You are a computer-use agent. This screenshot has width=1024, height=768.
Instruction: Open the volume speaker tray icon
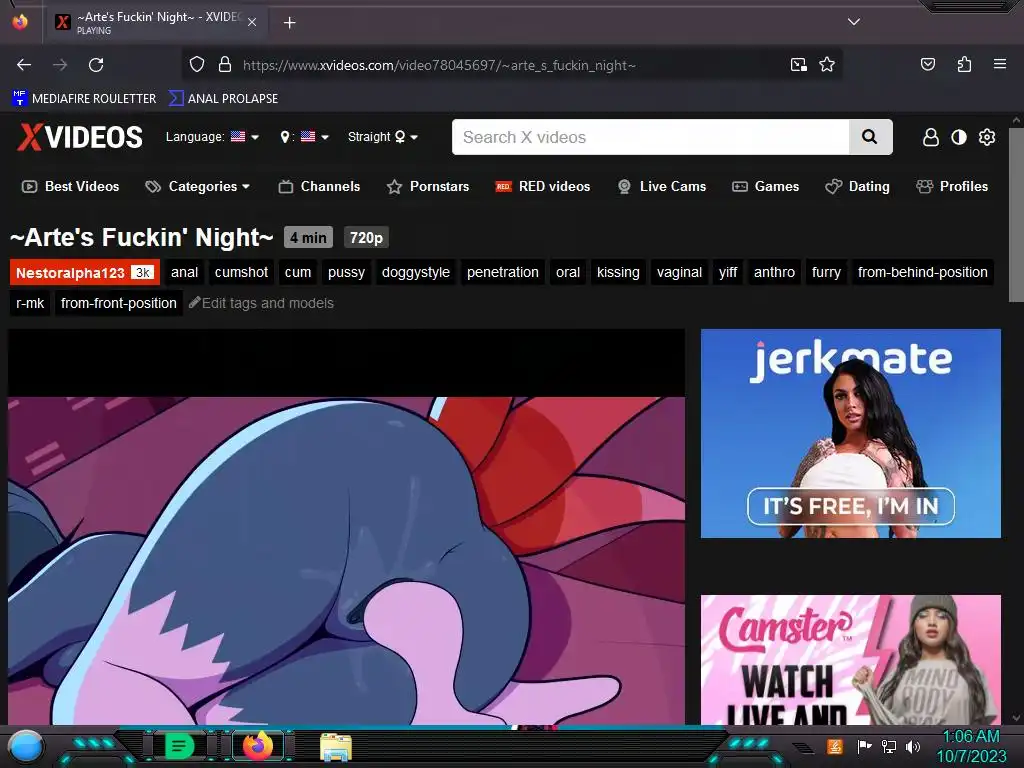point(913,746)
